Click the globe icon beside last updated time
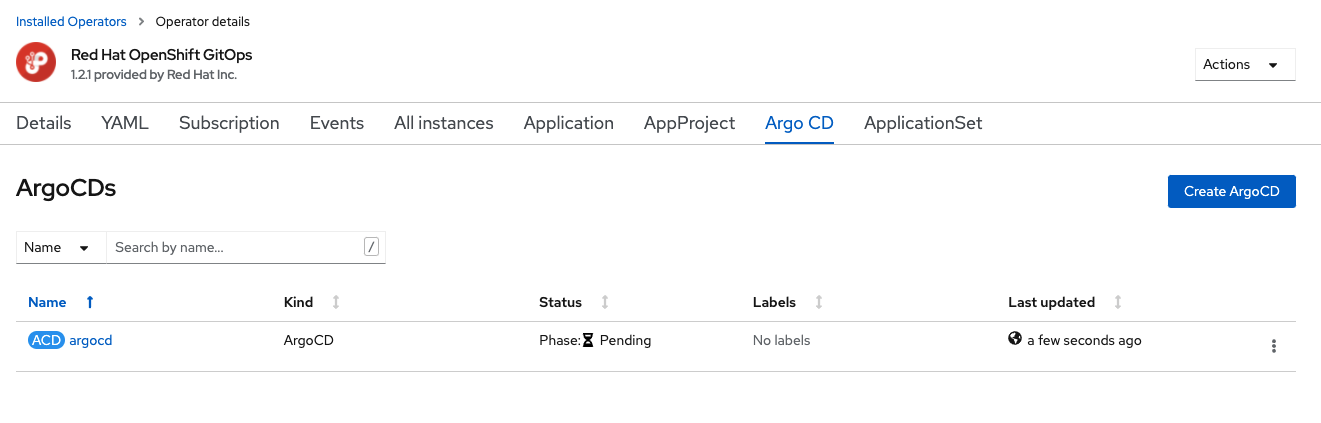This screenshot has width=1321, height=423. [1015, 339]
